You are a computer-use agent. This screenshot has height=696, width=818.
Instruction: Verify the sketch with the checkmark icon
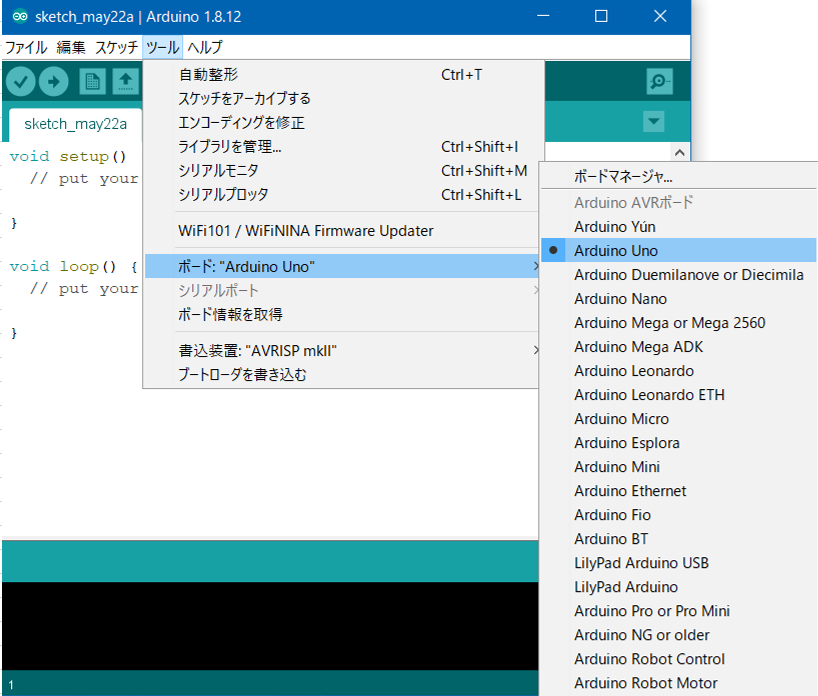(x=20, y=81)
